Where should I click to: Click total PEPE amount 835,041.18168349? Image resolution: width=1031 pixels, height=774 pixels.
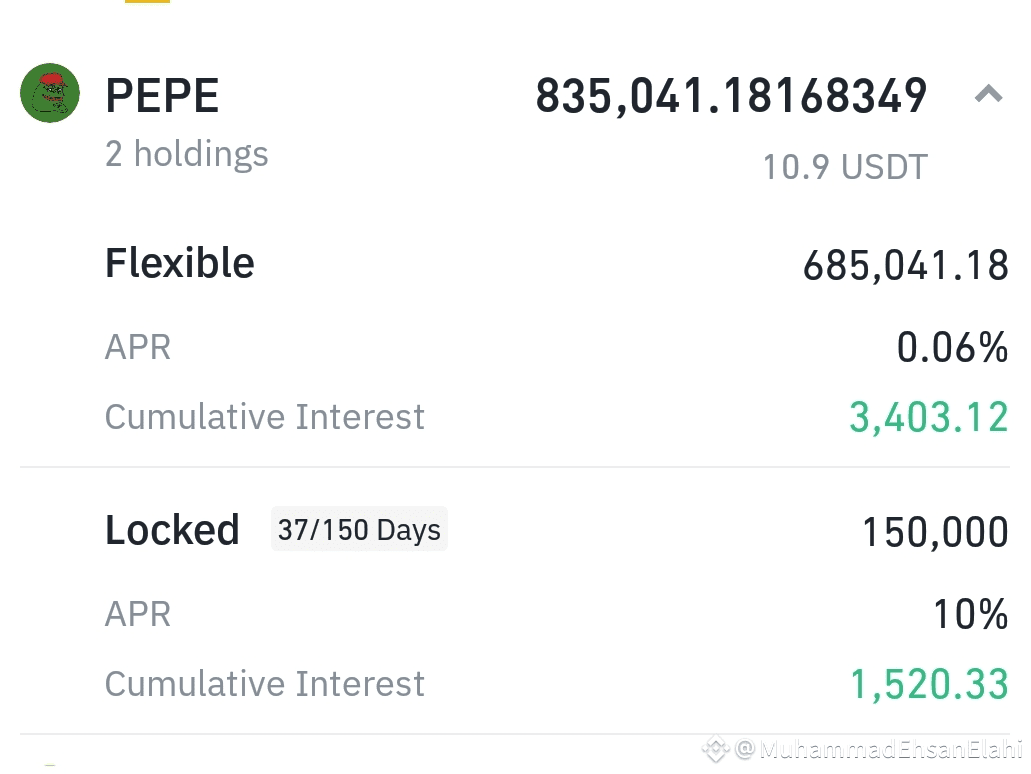click(731, 96)
